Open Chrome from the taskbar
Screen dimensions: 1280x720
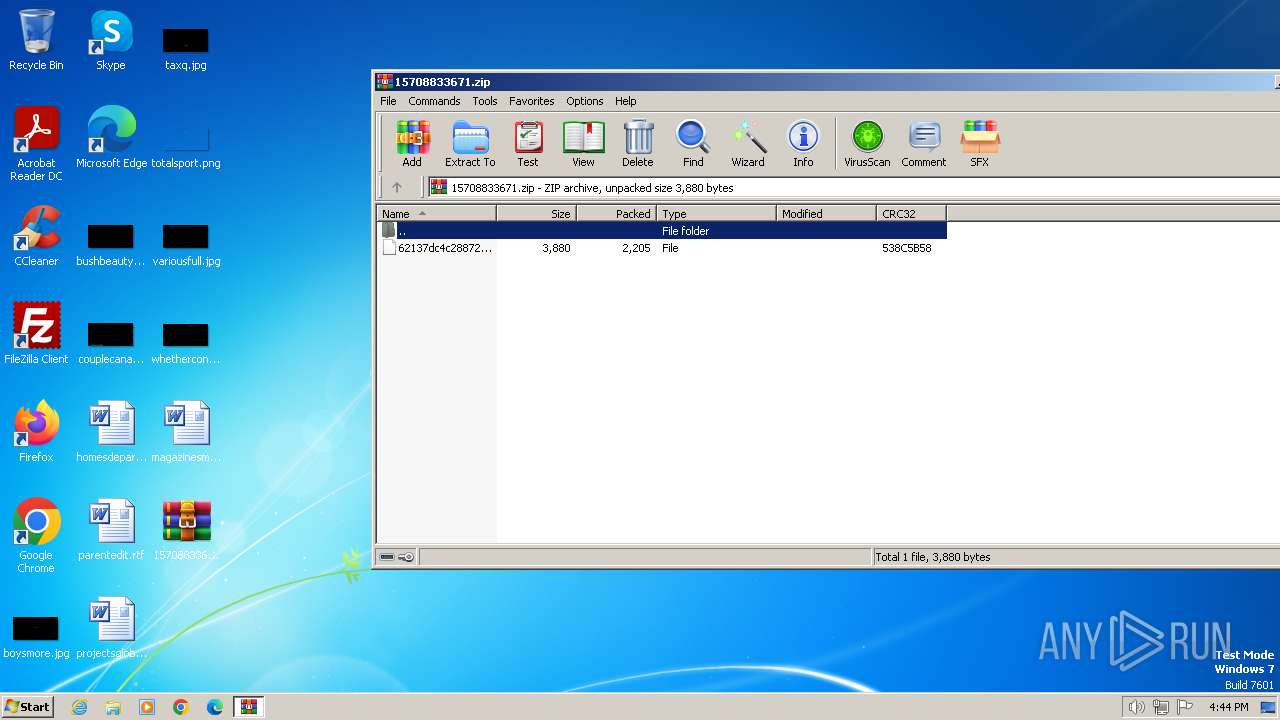coord(181,707)
